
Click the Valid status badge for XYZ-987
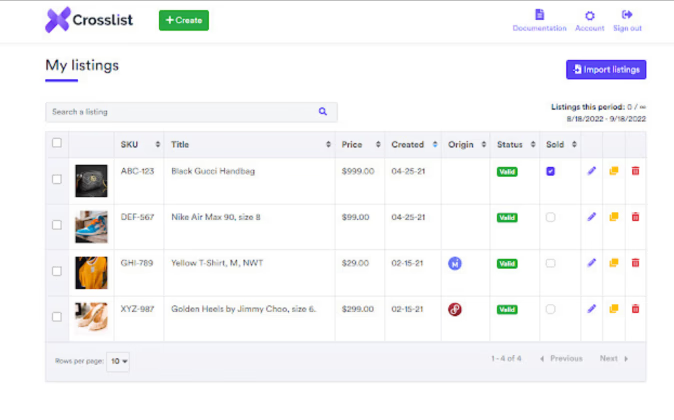click(x=507, y=310)
